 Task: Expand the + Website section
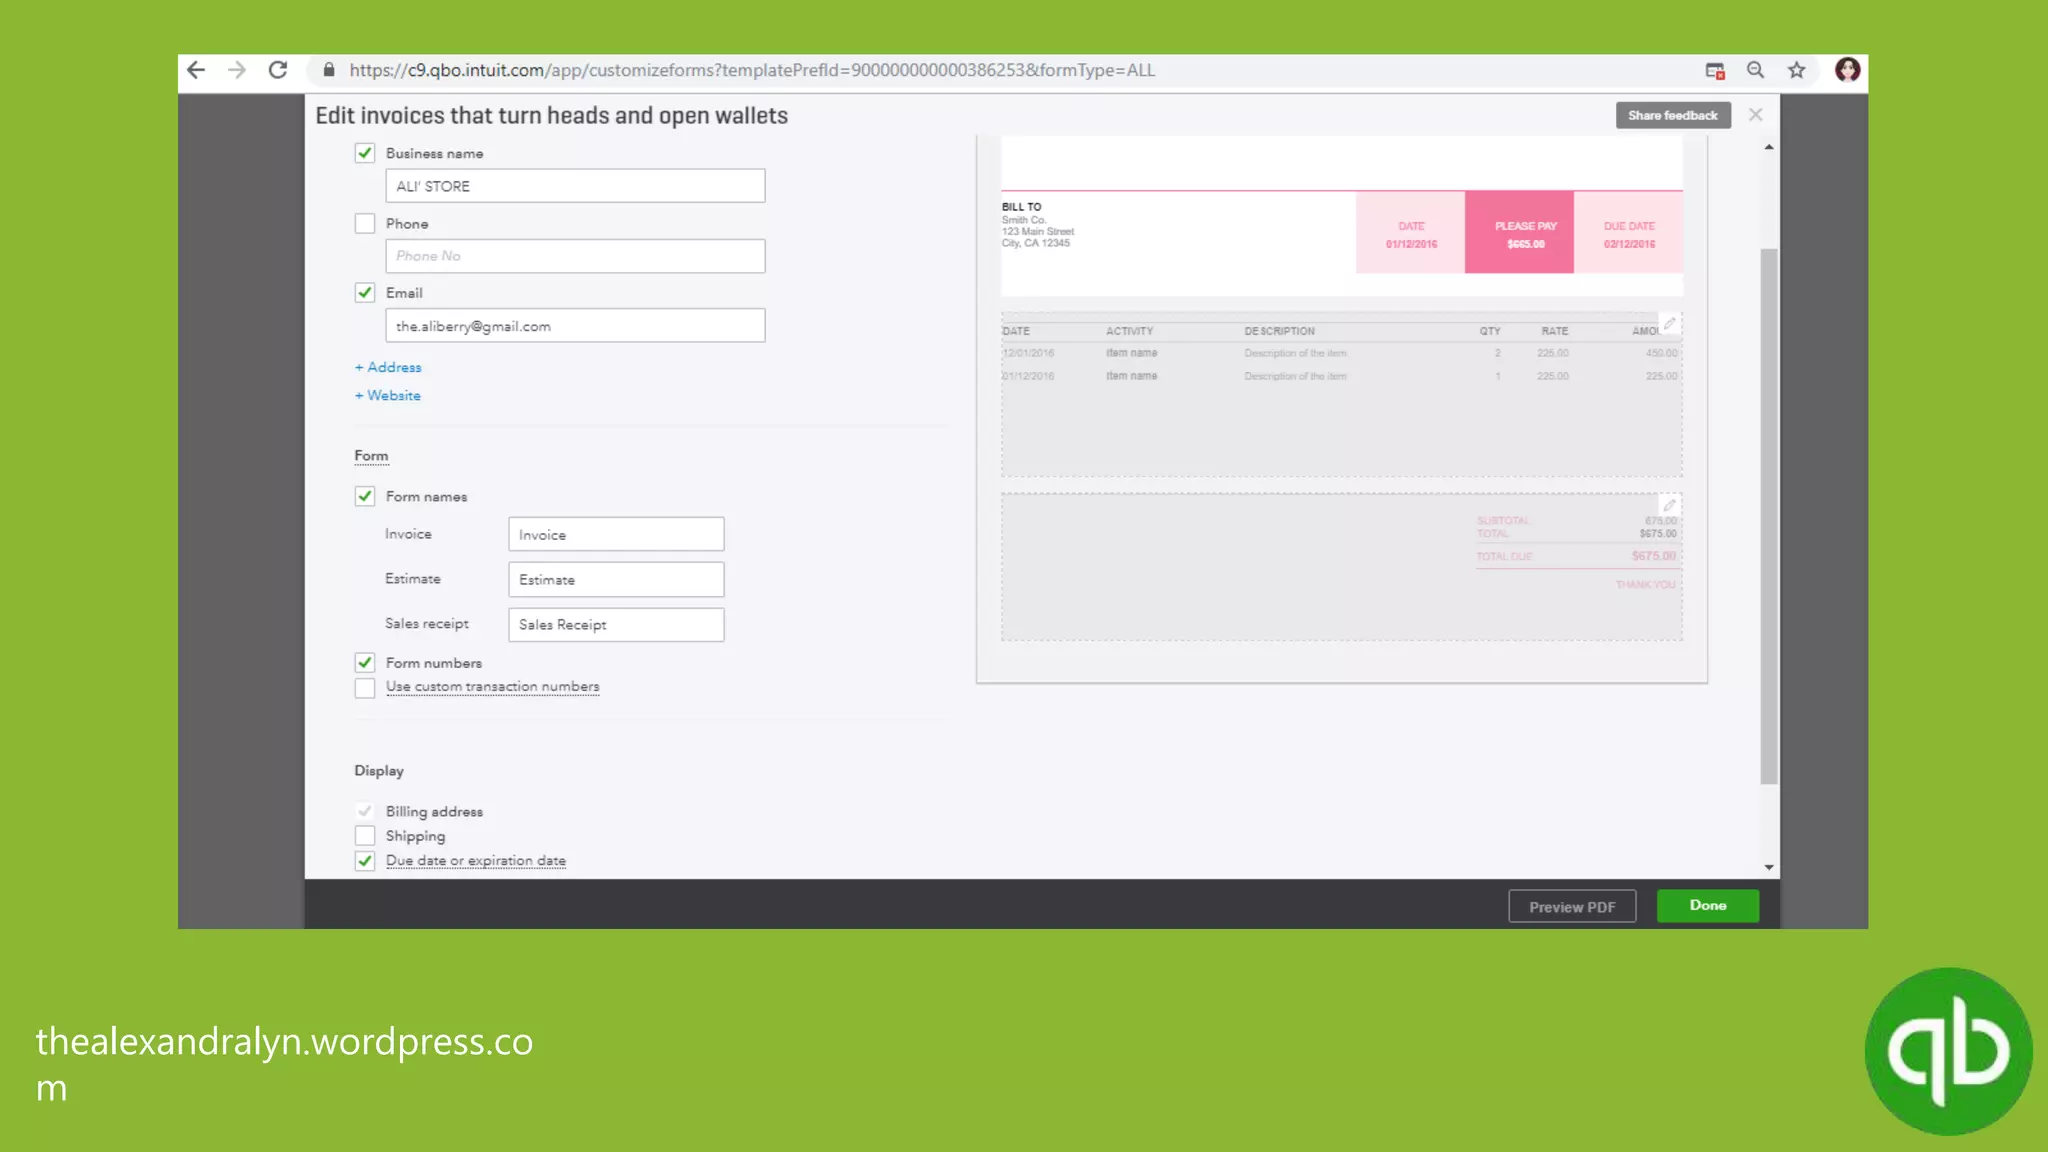[388, 396]
